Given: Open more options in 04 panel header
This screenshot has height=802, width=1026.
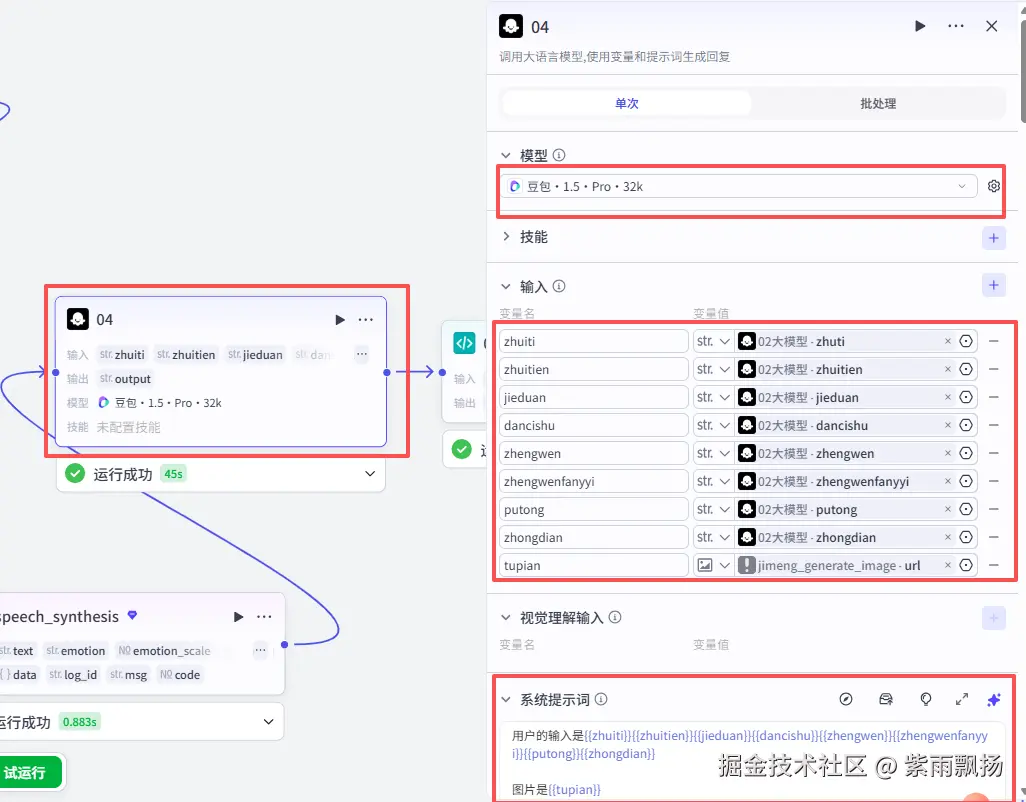Looking at the screenshot, I should coord(956,26).
